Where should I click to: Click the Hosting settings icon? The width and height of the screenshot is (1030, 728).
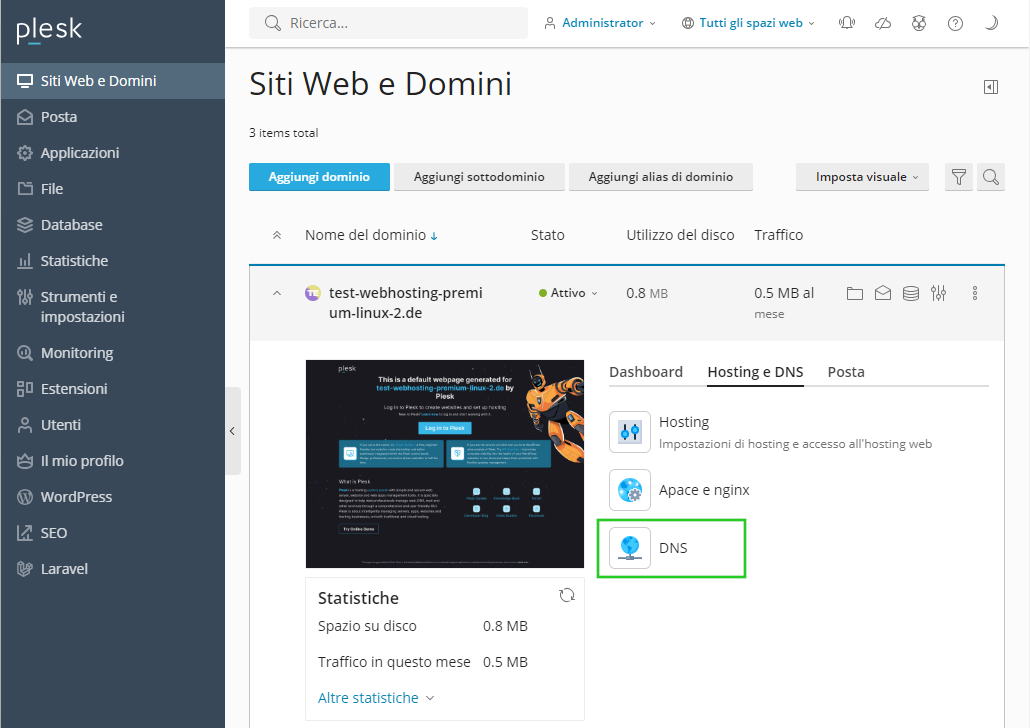[630, 432]
